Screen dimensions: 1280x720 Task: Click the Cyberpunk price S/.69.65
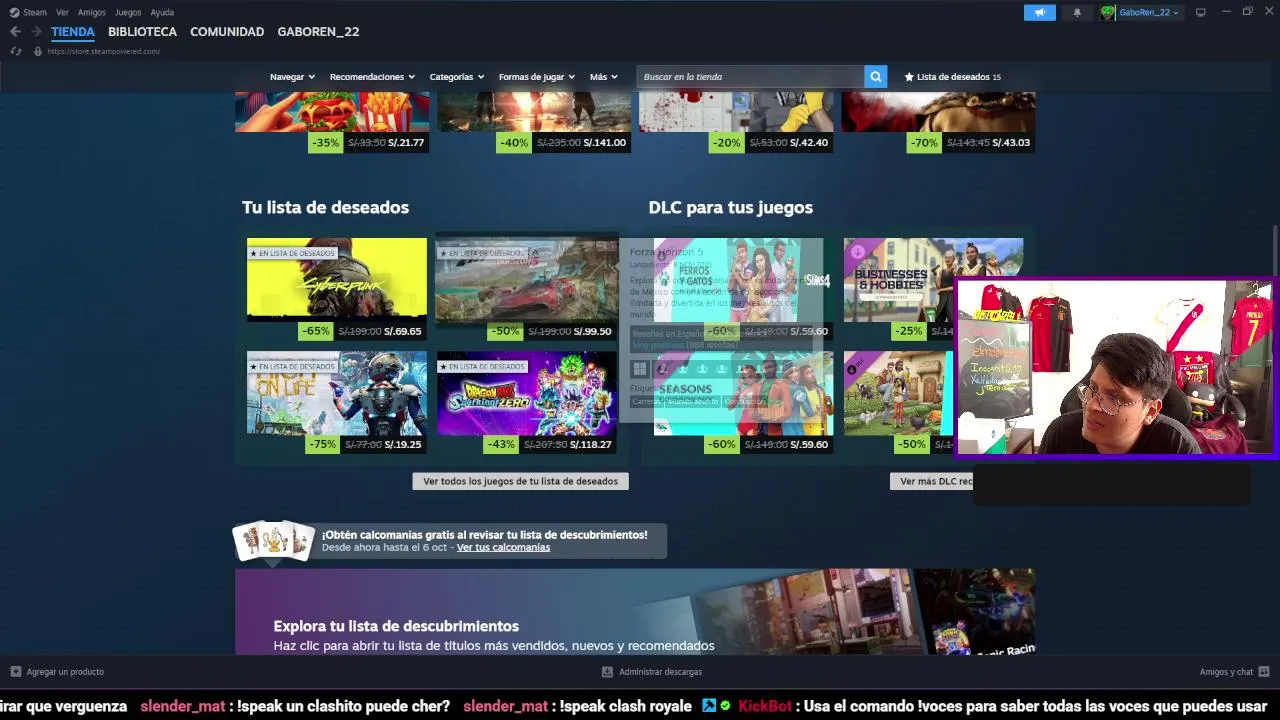tap(402, 331)
